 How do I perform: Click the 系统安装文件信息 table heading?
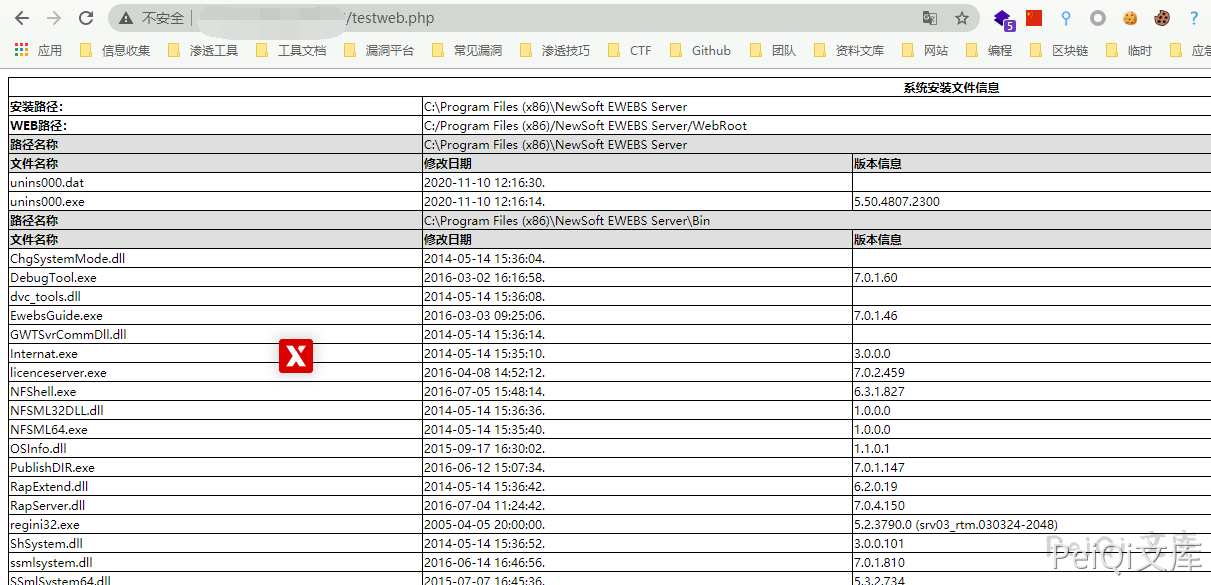951,88
